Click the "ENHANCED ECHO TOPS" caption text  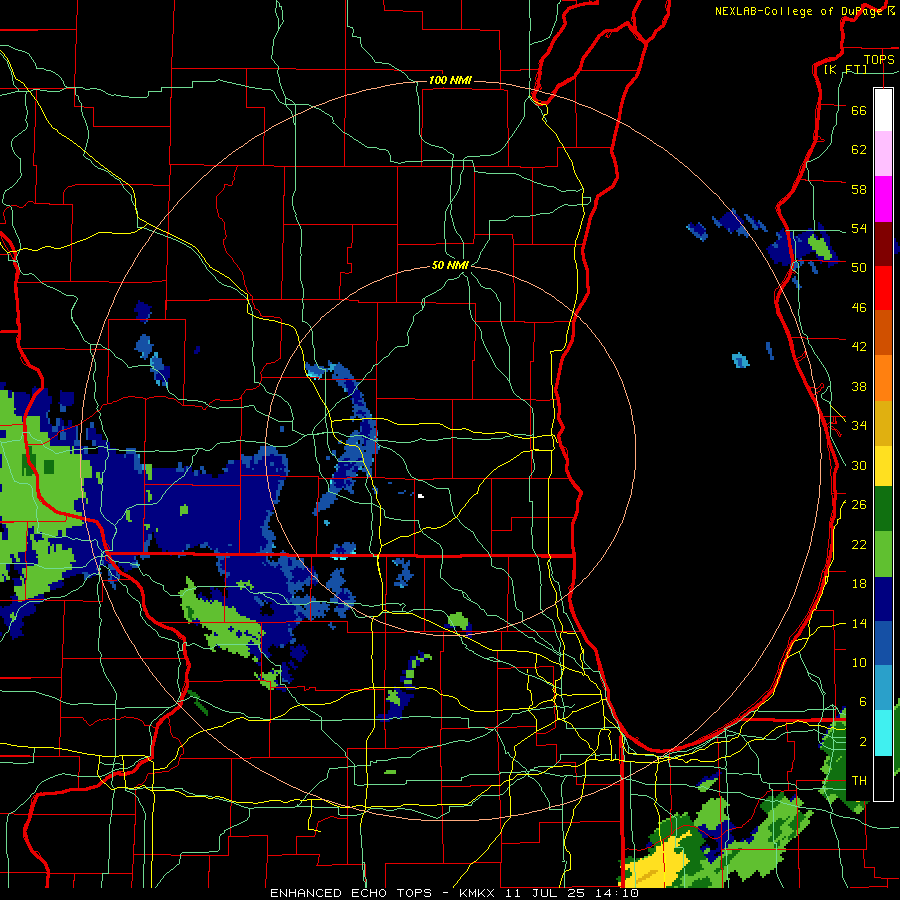point(351,893)
